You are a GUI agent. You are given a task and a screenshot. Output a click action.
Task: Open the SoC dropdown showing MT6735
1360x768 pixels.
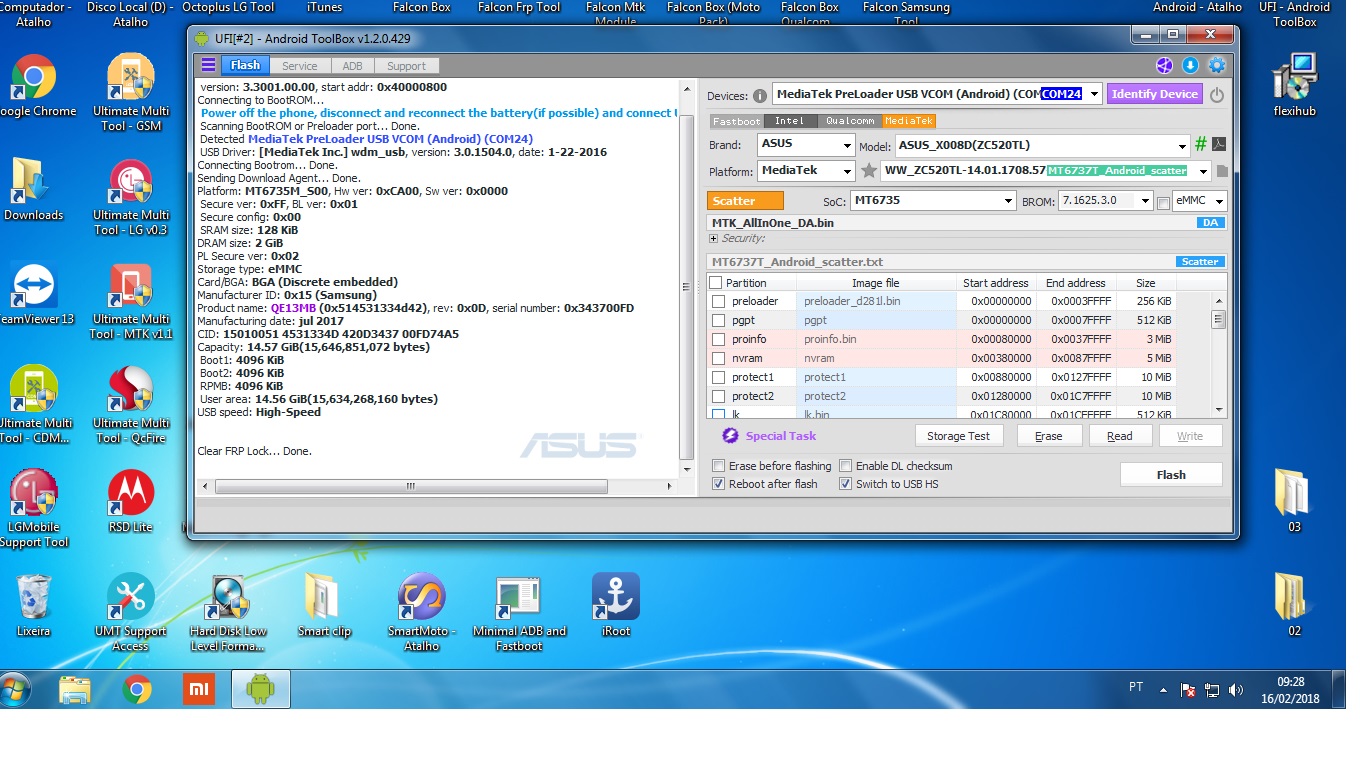point(1008,201)
